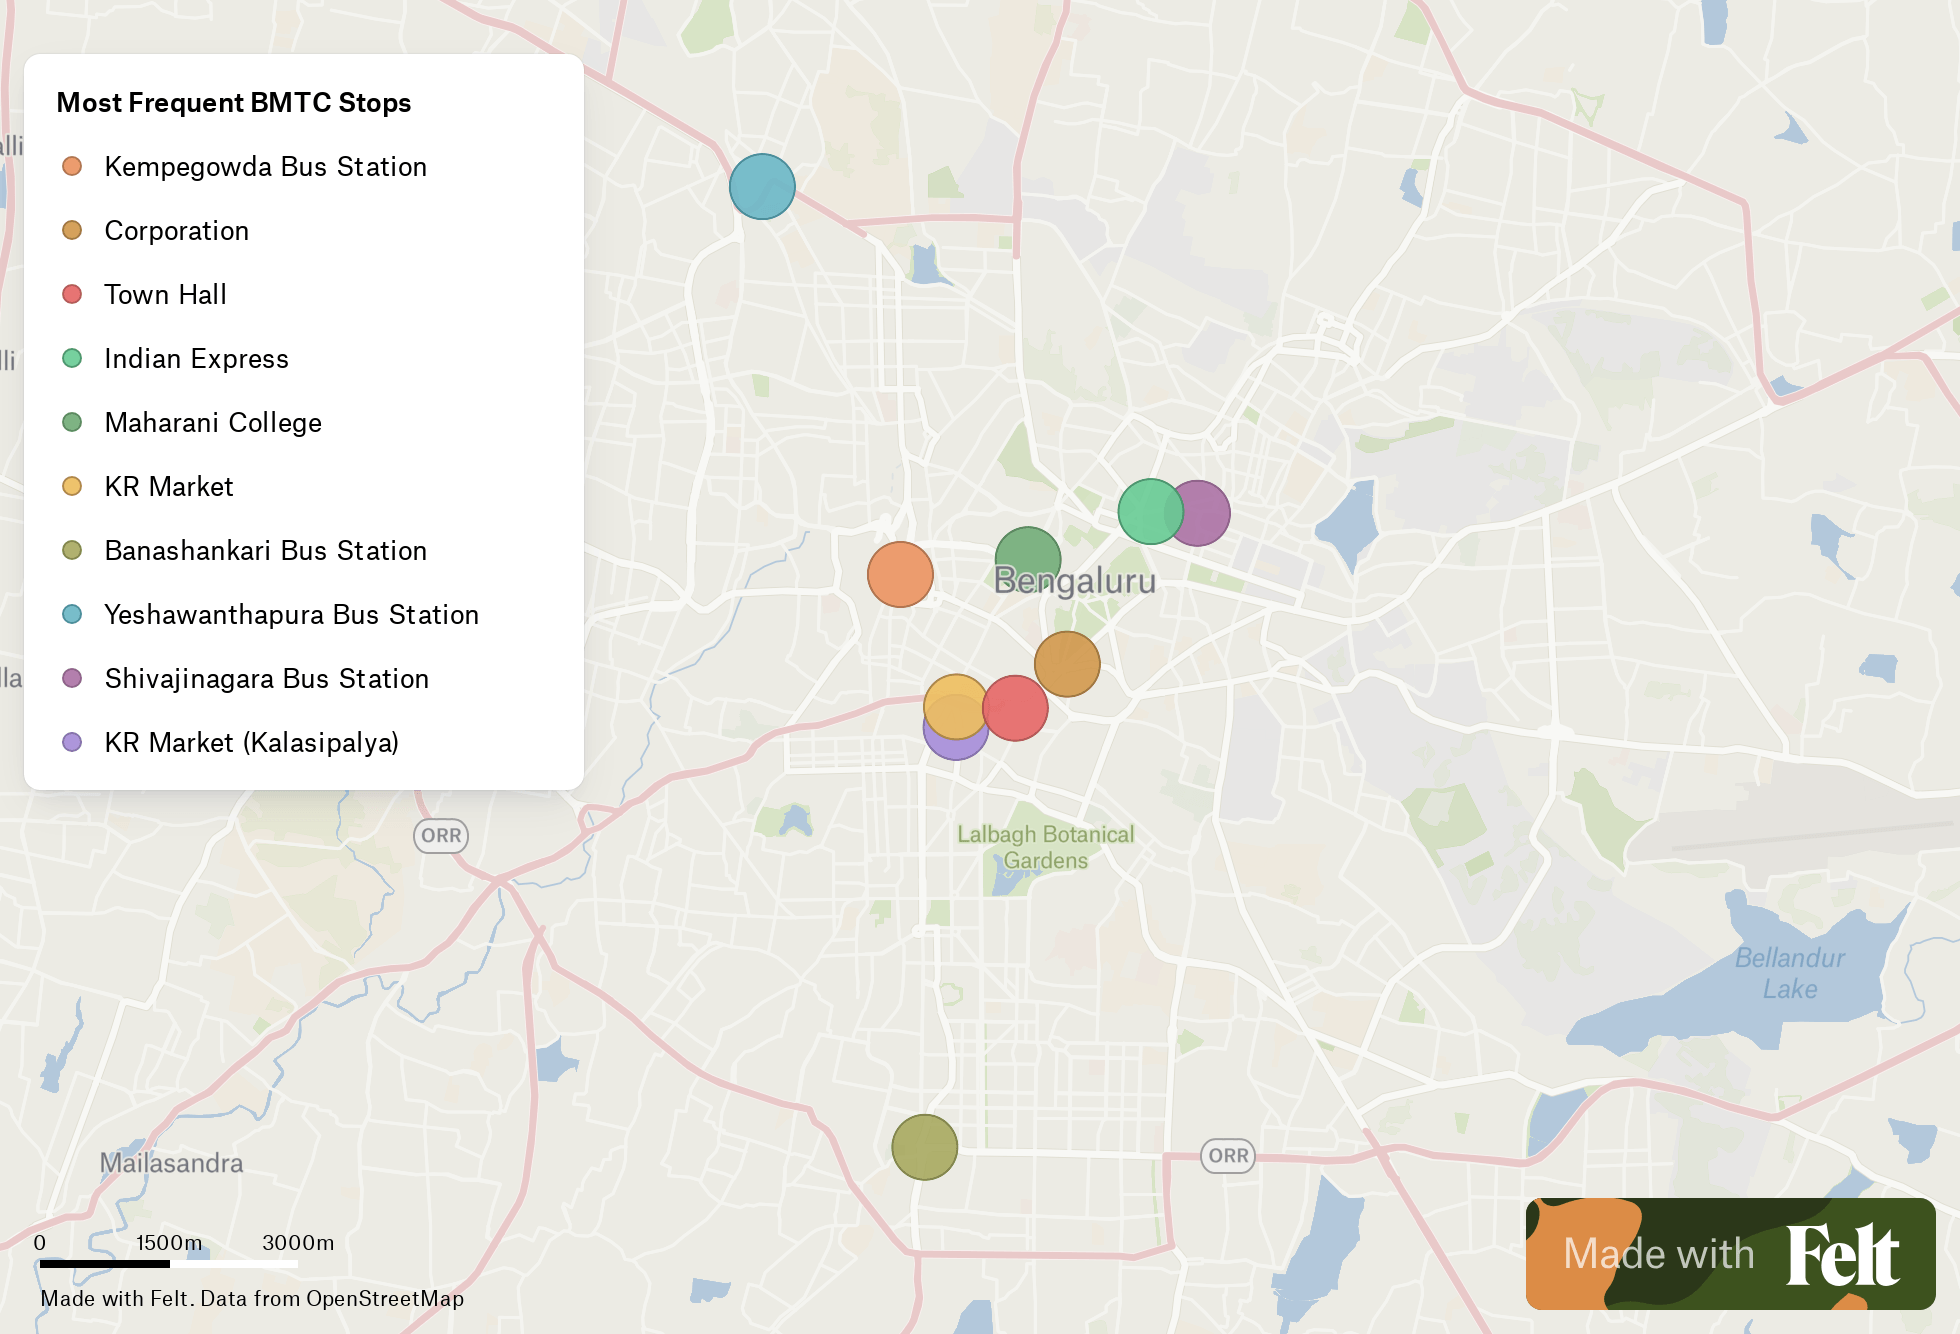1960x1334 pixels.
Task: Click the dark green Maharani College map marker
Action: 1028,550
